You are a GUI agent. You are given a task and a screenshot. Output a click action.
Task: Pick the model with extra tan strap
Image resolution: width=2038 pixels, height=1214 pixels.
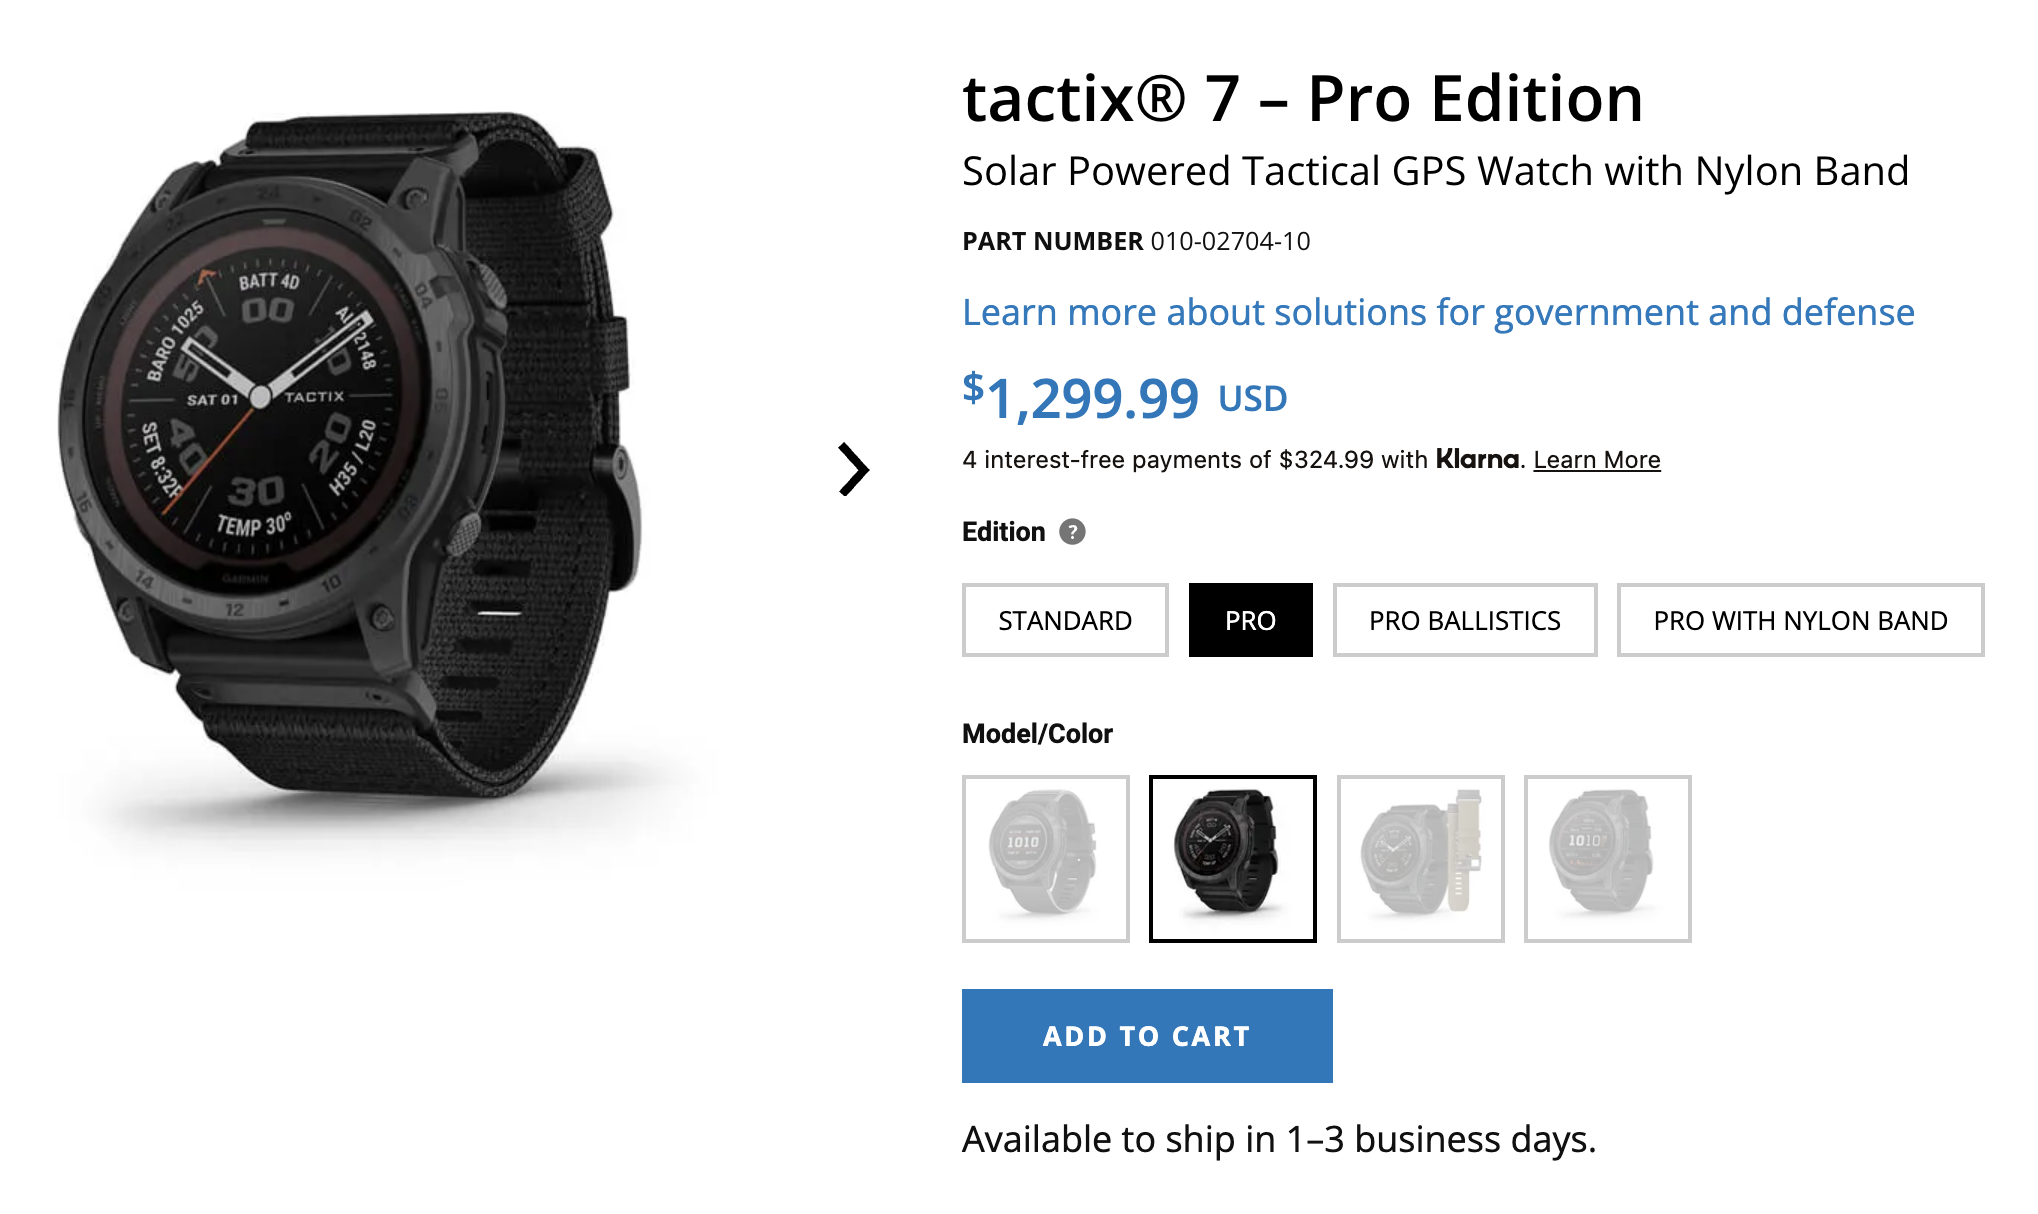click(x=1420, y=858)
